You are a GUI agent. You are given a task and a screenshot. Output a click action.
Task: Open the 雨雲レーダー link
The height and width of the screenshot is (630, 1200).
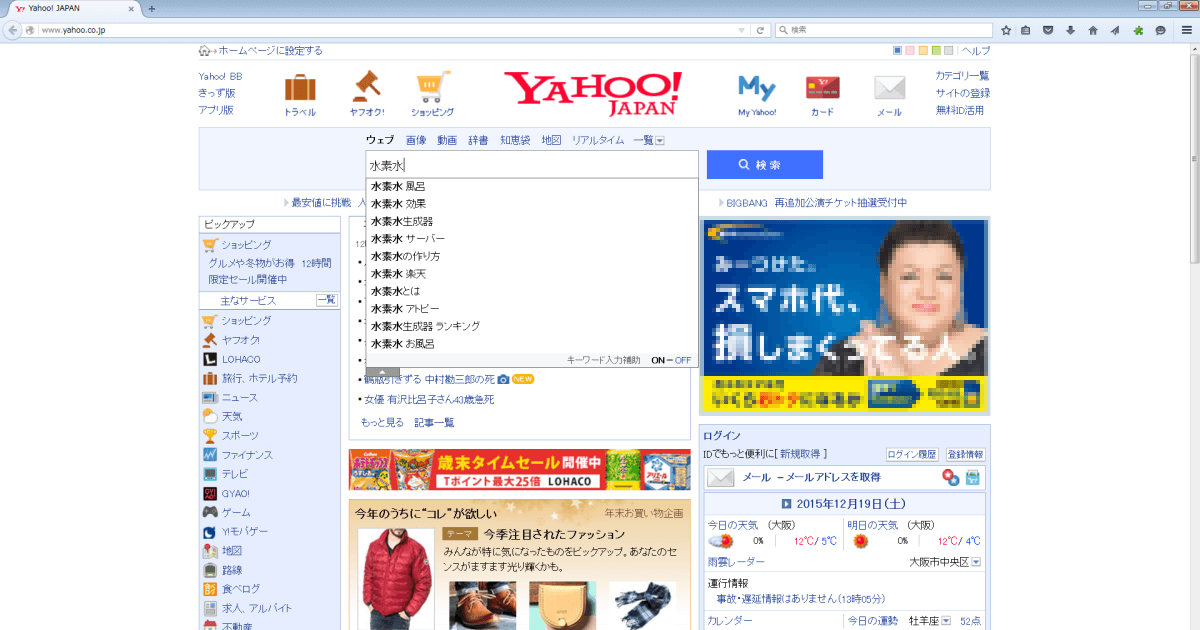click(735, 562)
